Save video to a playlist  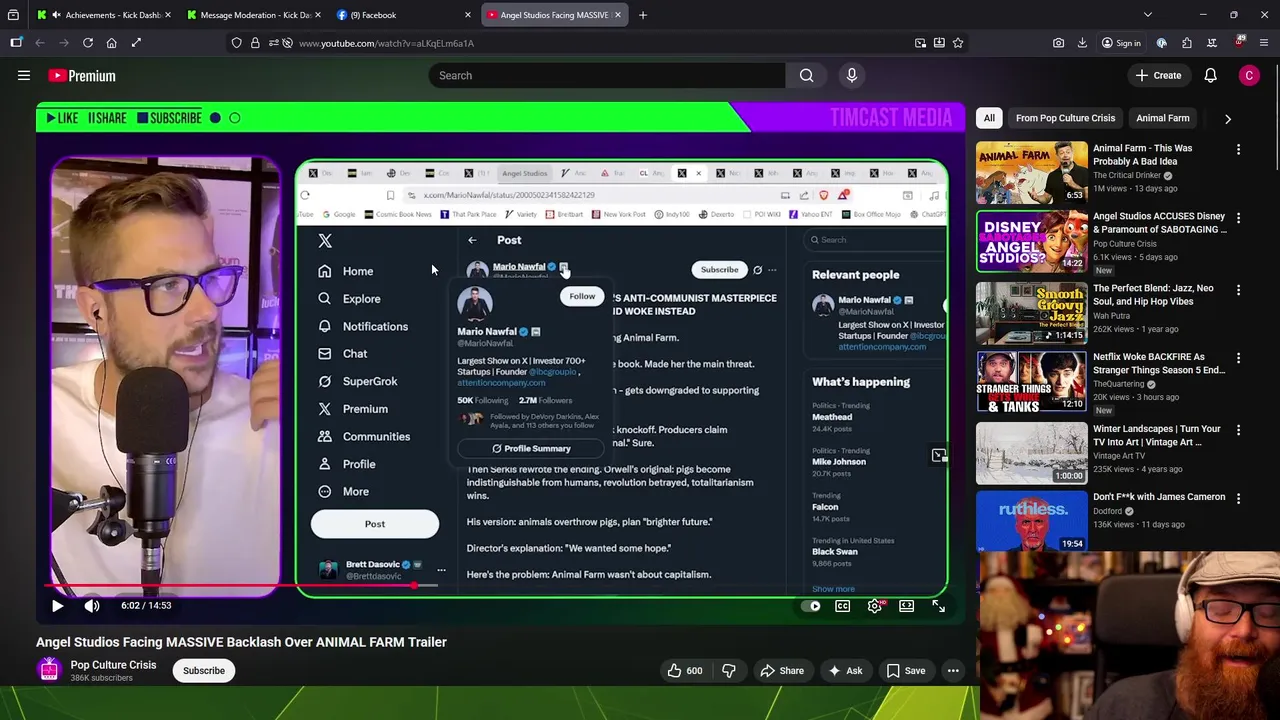[905, 671]
